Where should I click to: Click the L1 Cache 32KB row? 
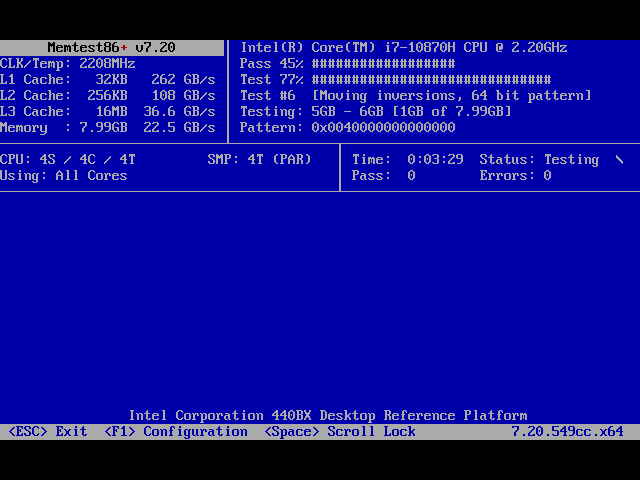click(108, 80)
